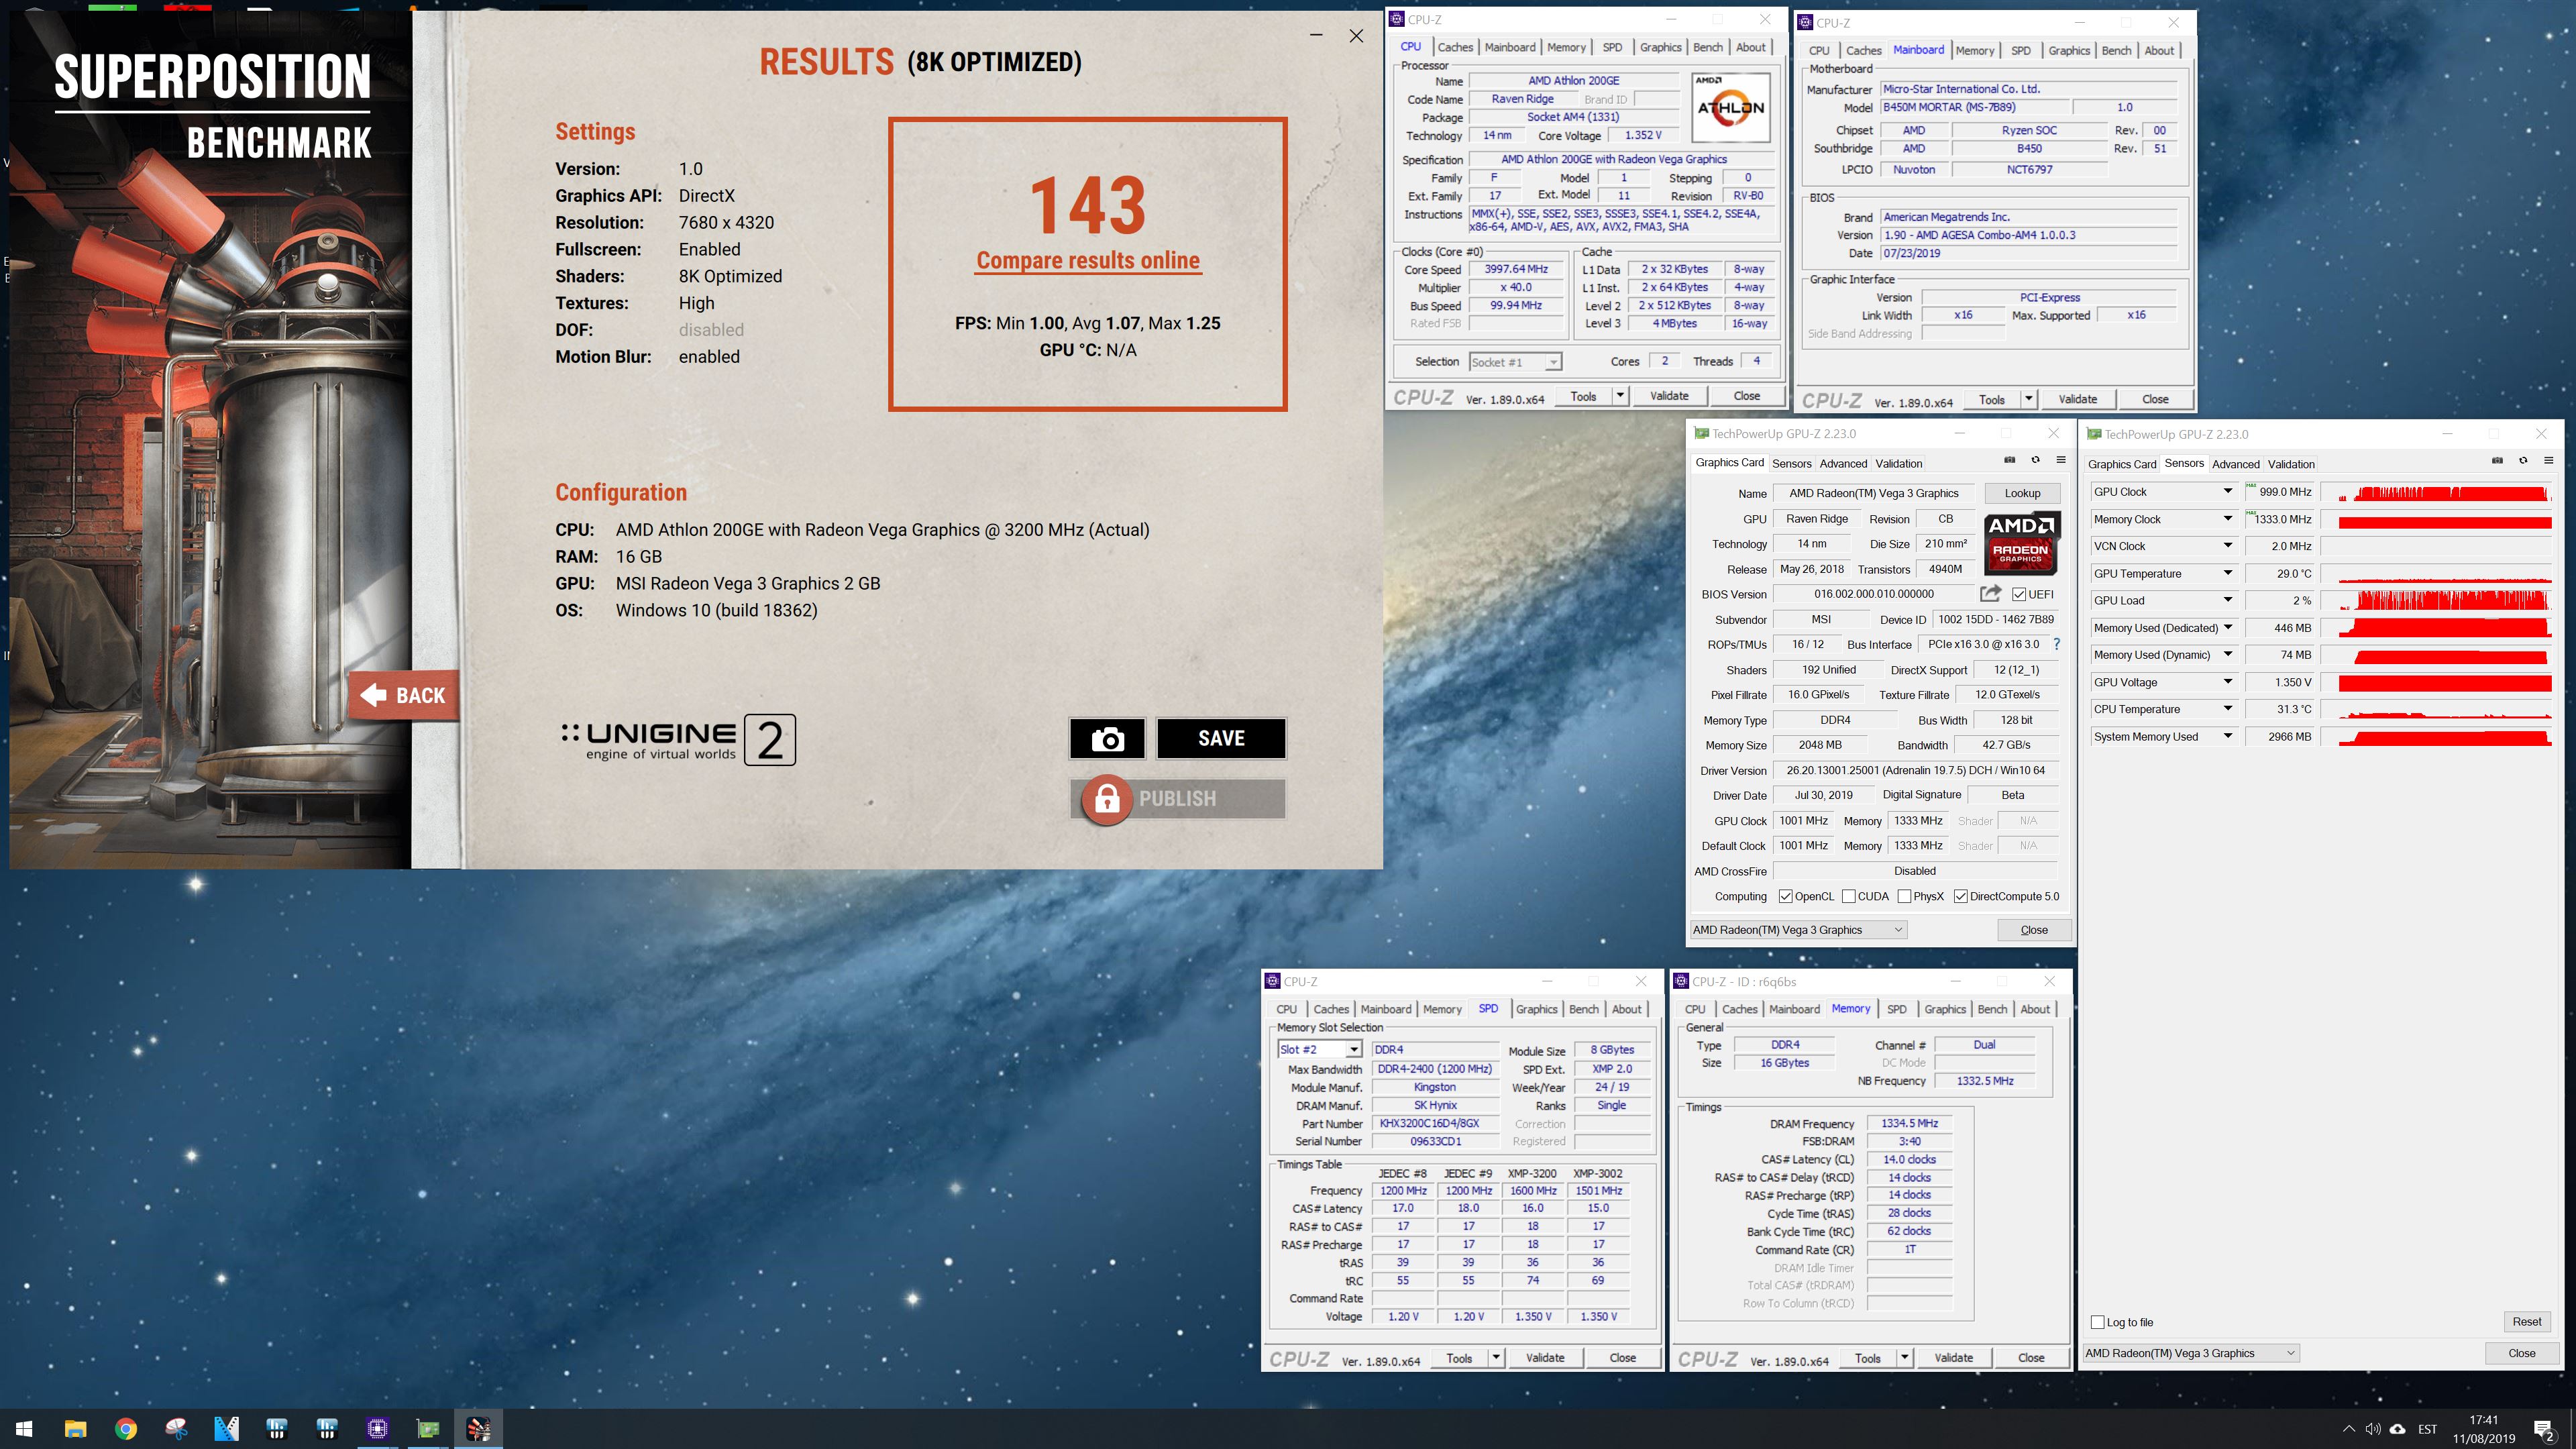Click Validate in CPU-Z Memory window
The image size is (2576, 1449).
coord(1953,1358)
